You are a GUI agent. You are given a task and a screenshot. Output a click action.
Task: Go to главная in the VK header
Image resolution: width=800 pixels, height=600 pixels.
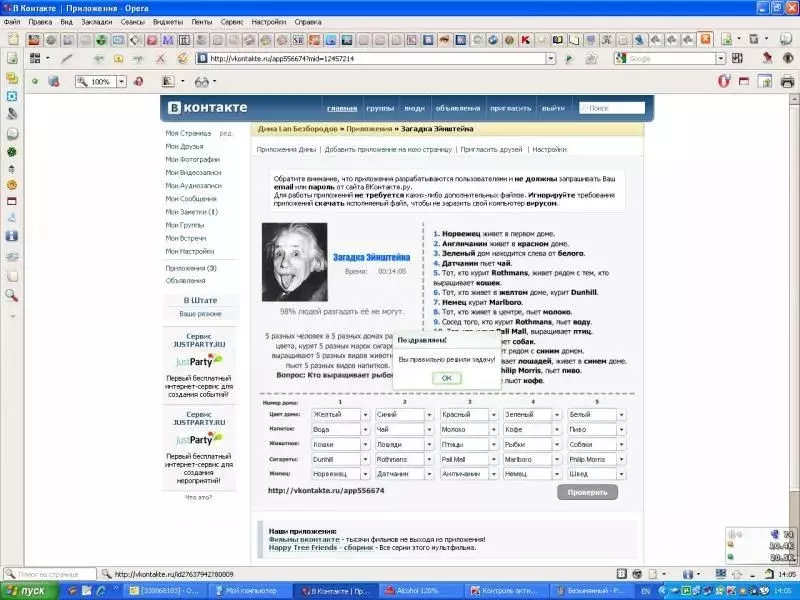tap(342, 108)
